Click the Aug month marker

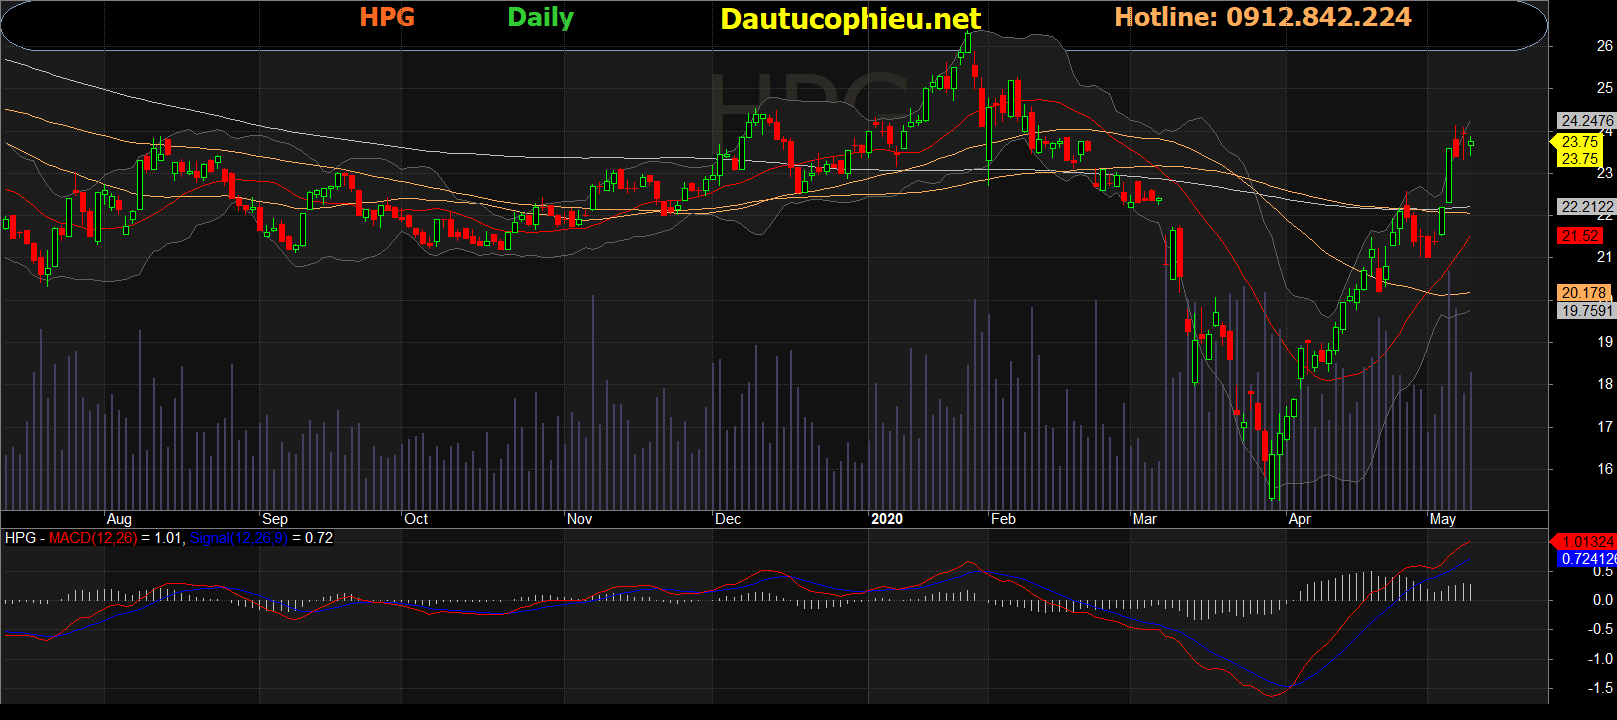pos(119,519)
